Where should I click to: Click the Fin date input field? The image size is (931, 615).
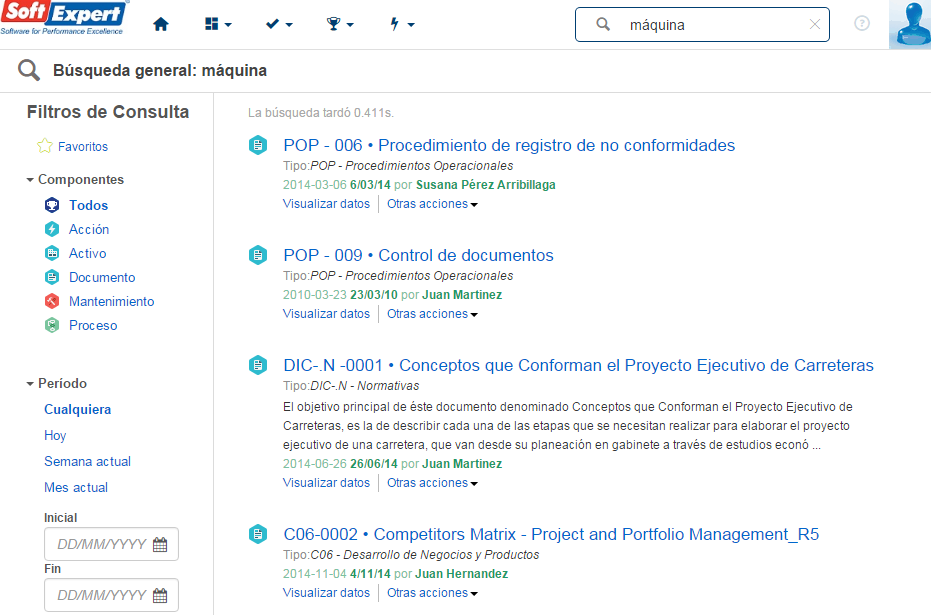[111, 595]
